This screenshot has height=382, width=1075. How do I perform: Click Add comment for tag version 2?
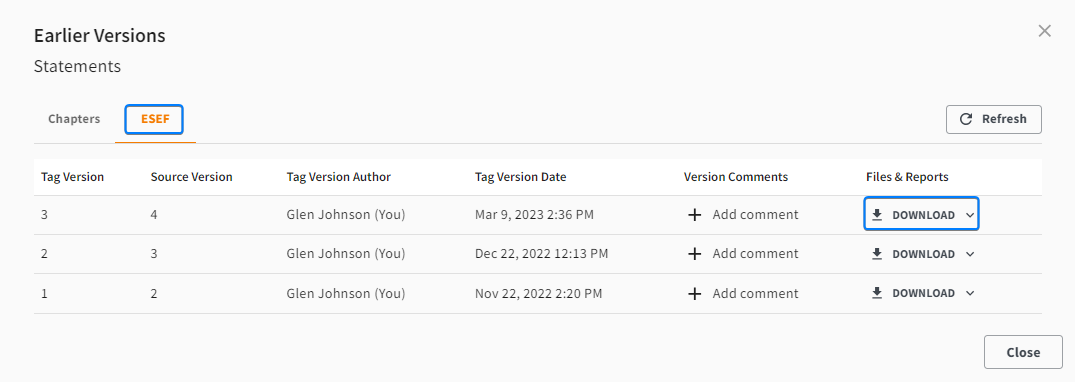755,254
